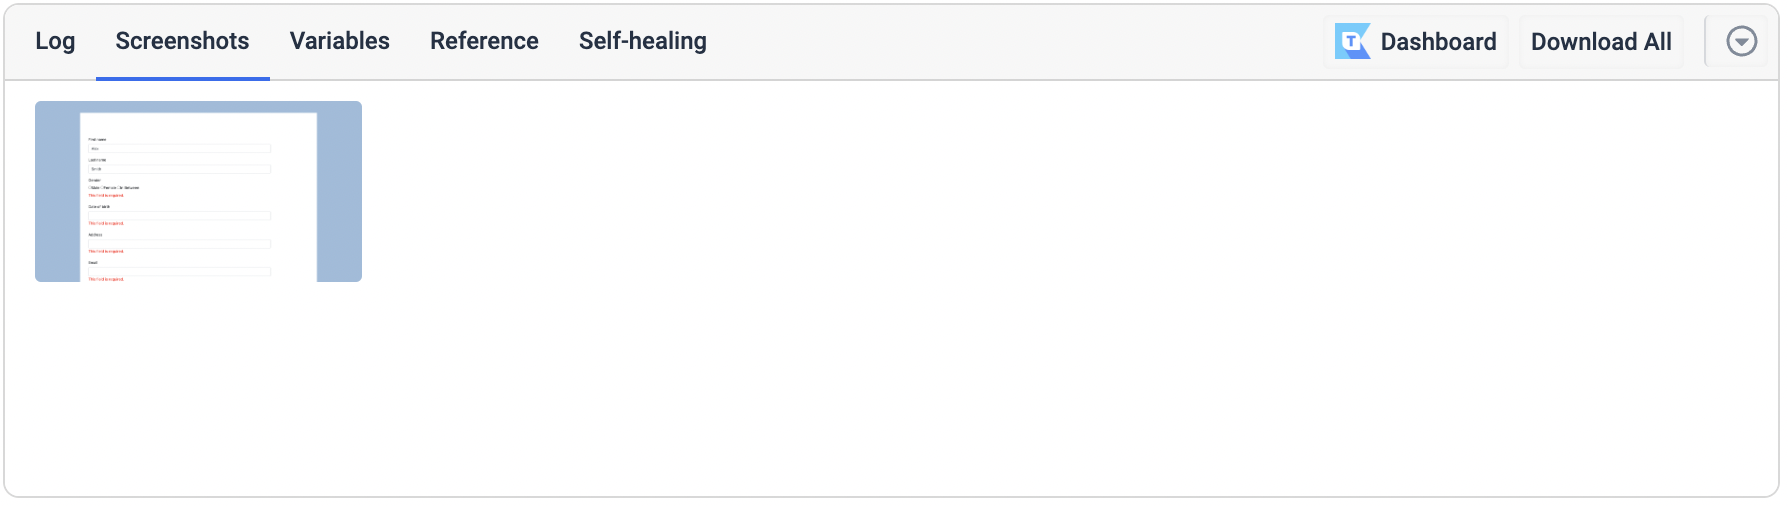Click the TestCafe Dashboard logo icon
This screenshot has width=1788, height=506.
click(1352, 42)
